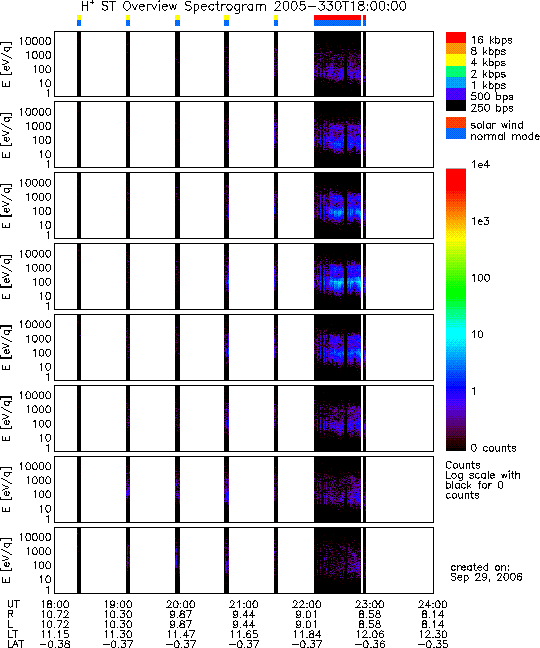Image resolution: width=540 pixels, height=648 pixels.
Task: Click the '23:00' UT axis label
Action: [x=370, y=604]
